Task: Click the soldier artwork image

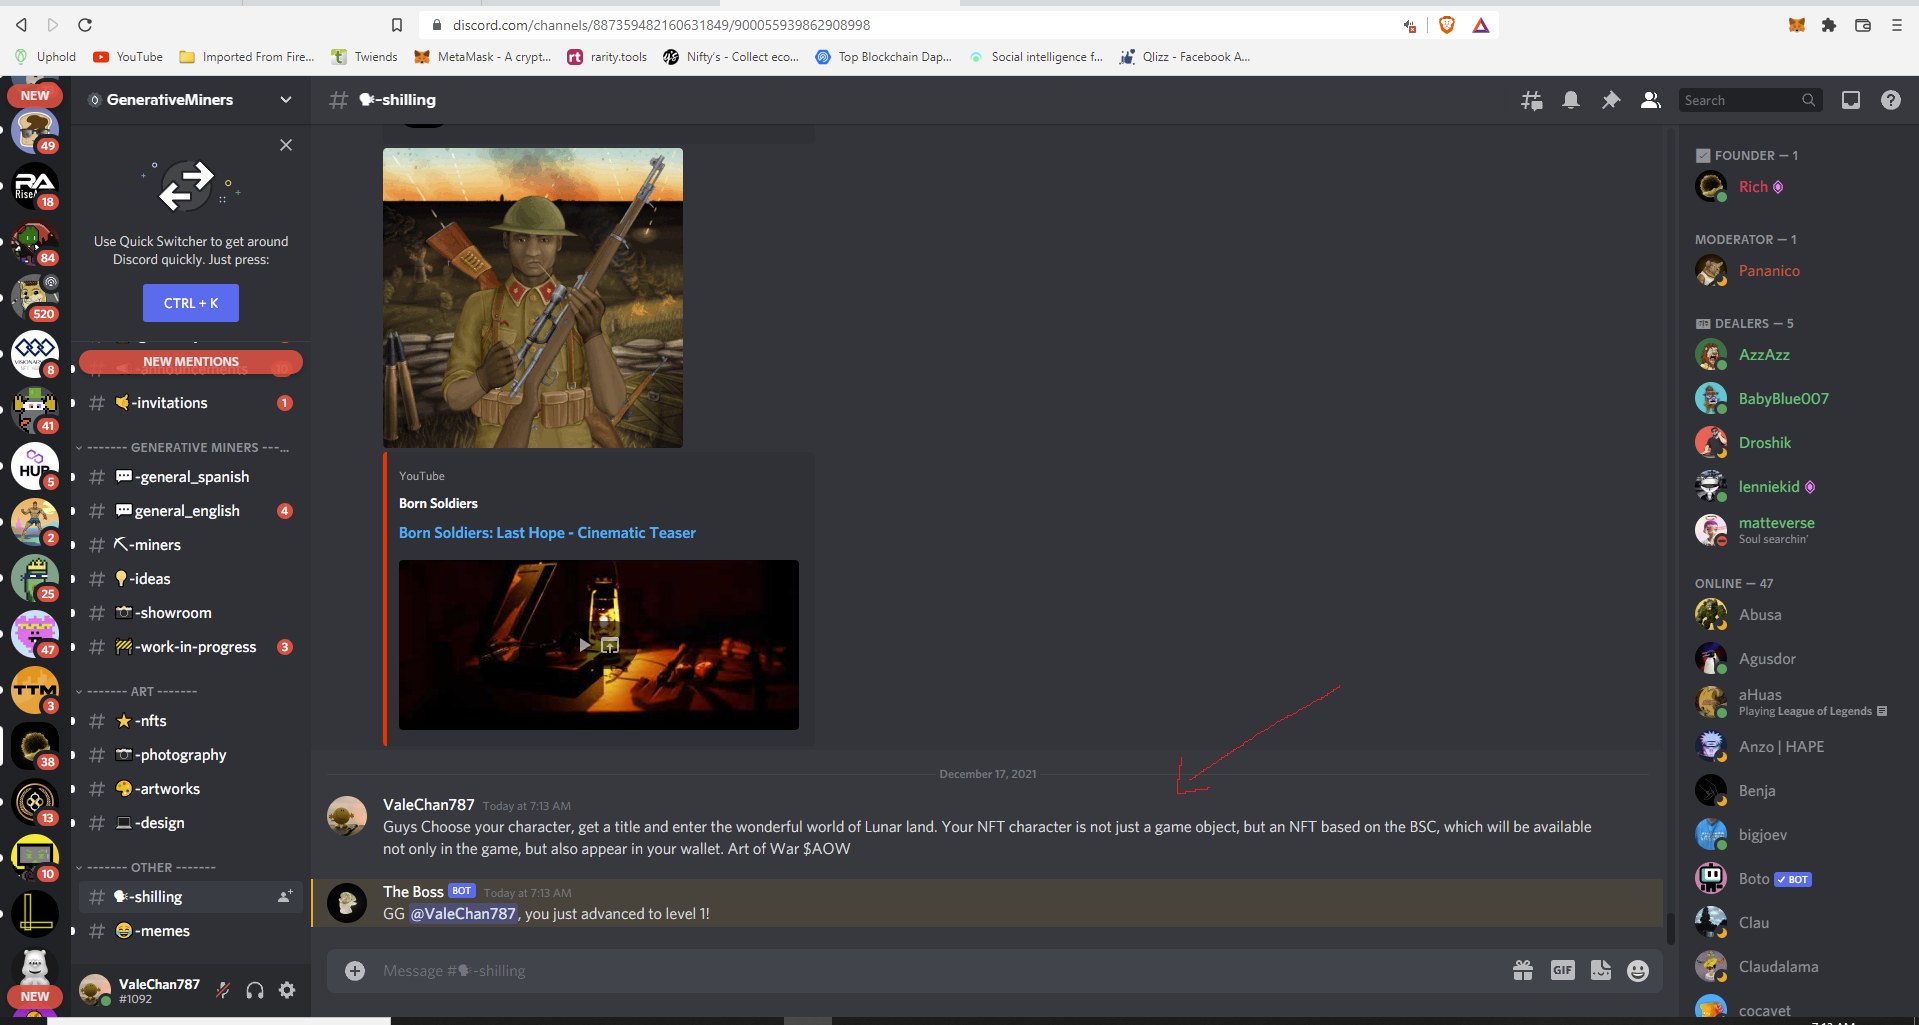Action: [x=533, y=298]
